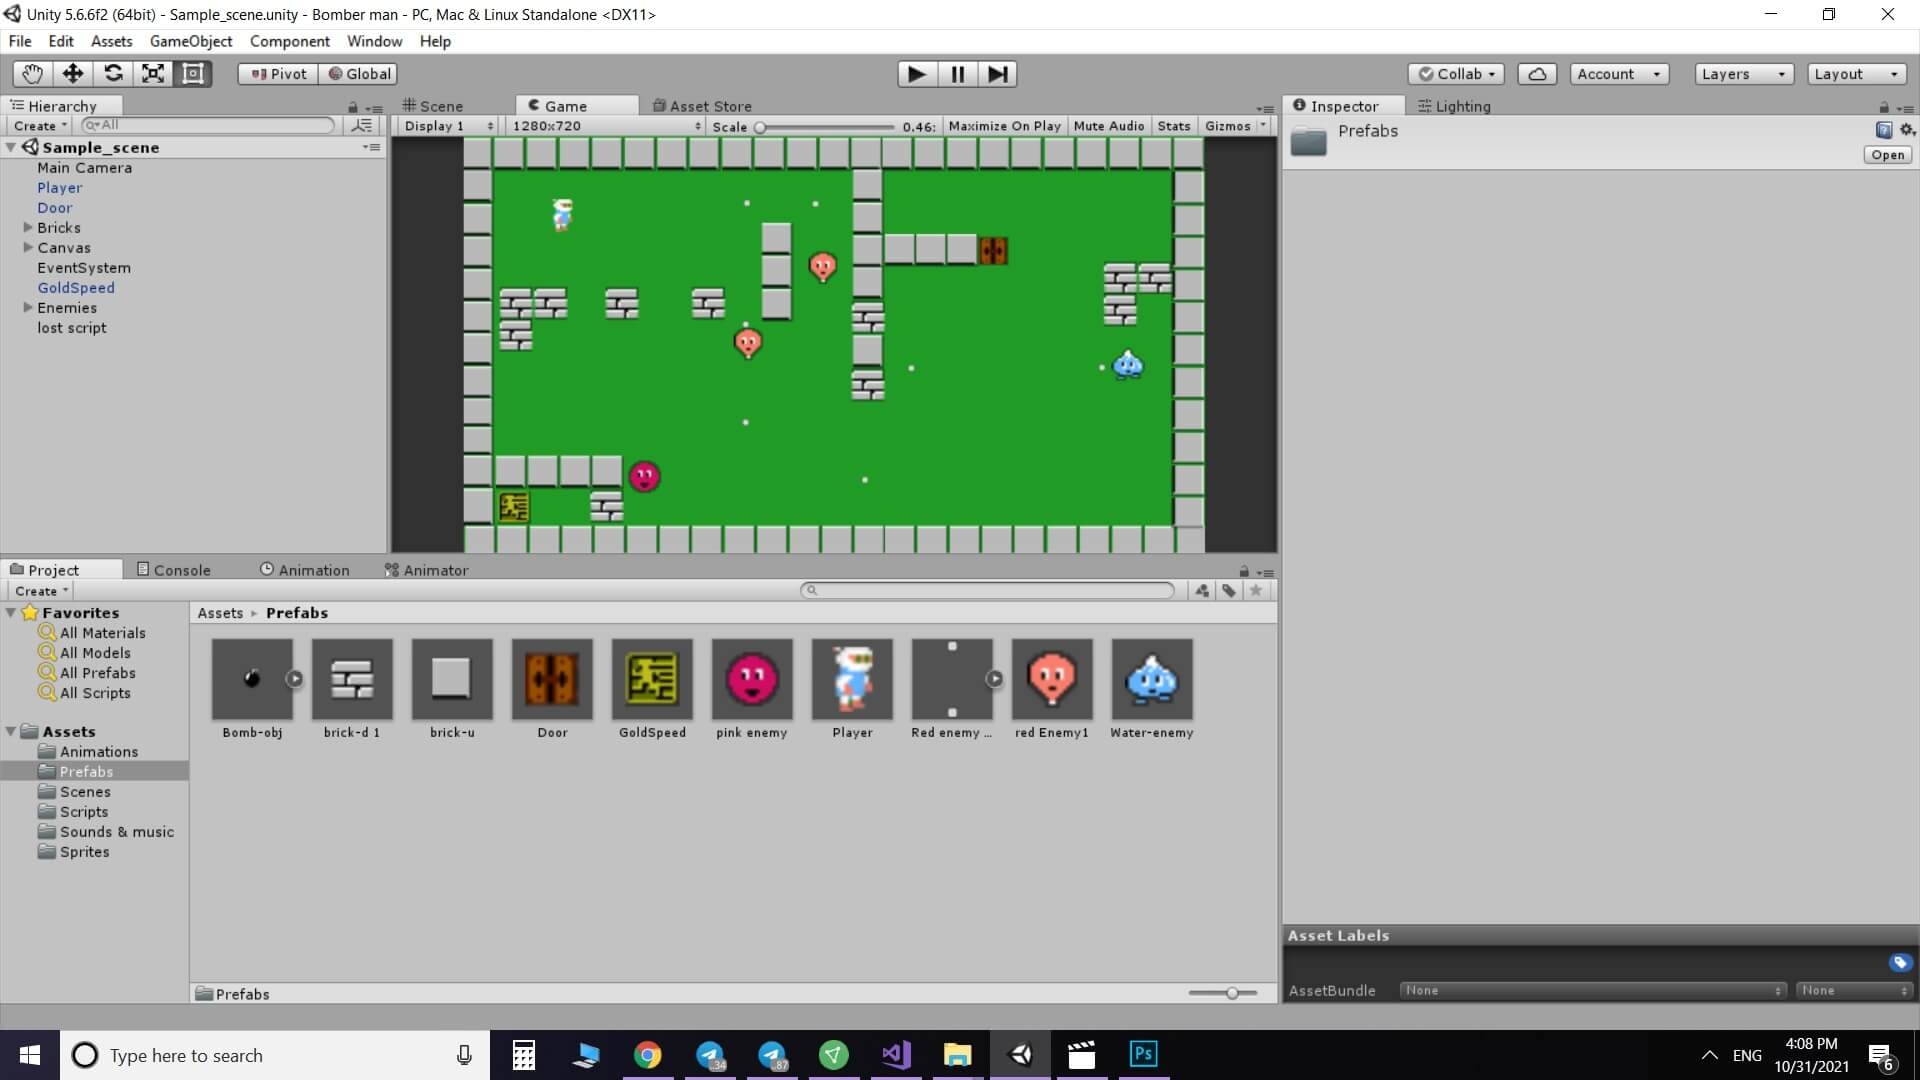Select the Rotate tool
Viewport: 1920px width, 1080px height.
pos(113,74)
